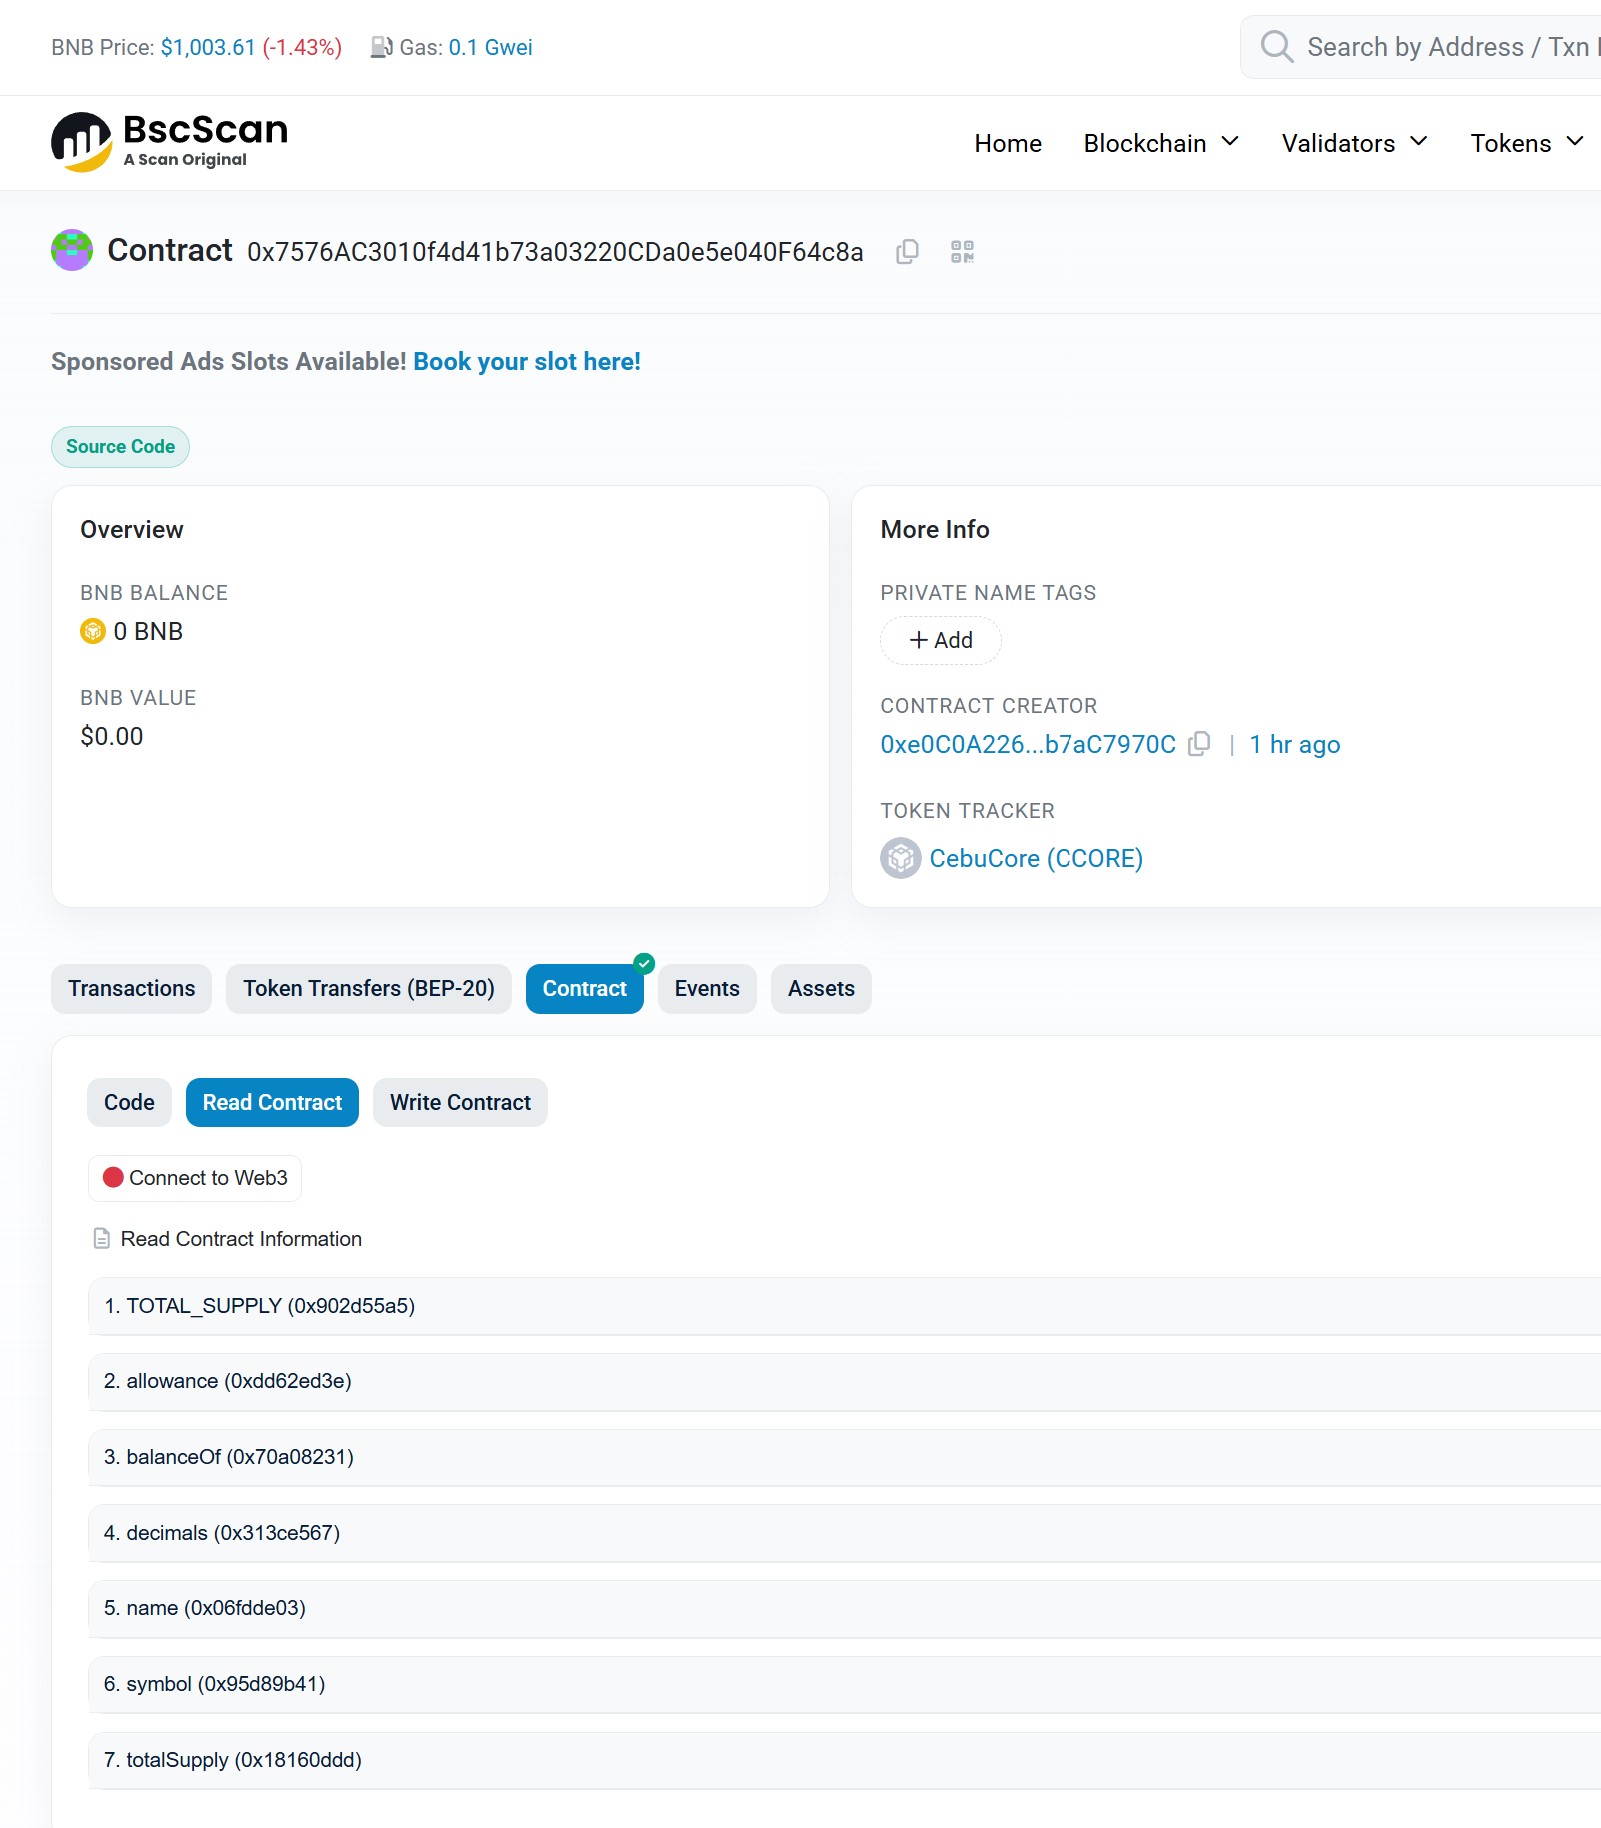Show the address QR code

tap(962, 252)
